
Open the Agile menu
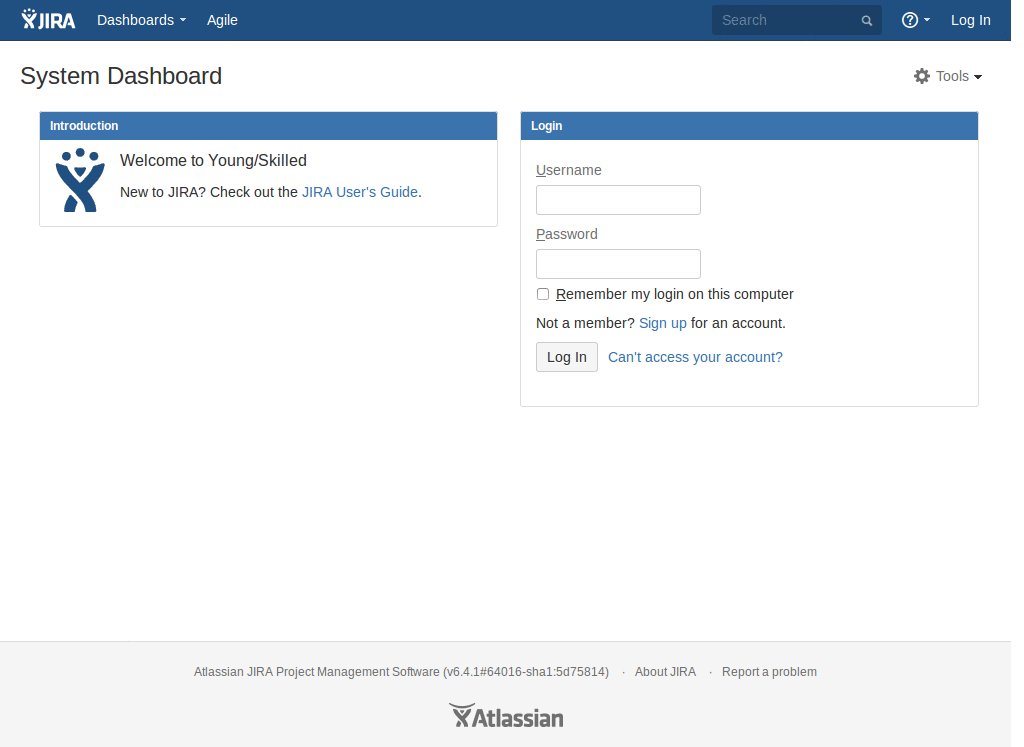[x=222, y=20]
